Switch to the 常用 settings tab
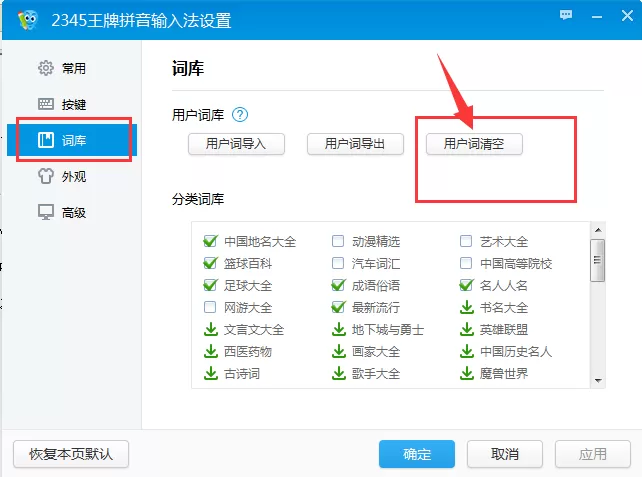The height and width of the screenshot is (477, 642). pyautogui.click(x=72, y=68)
